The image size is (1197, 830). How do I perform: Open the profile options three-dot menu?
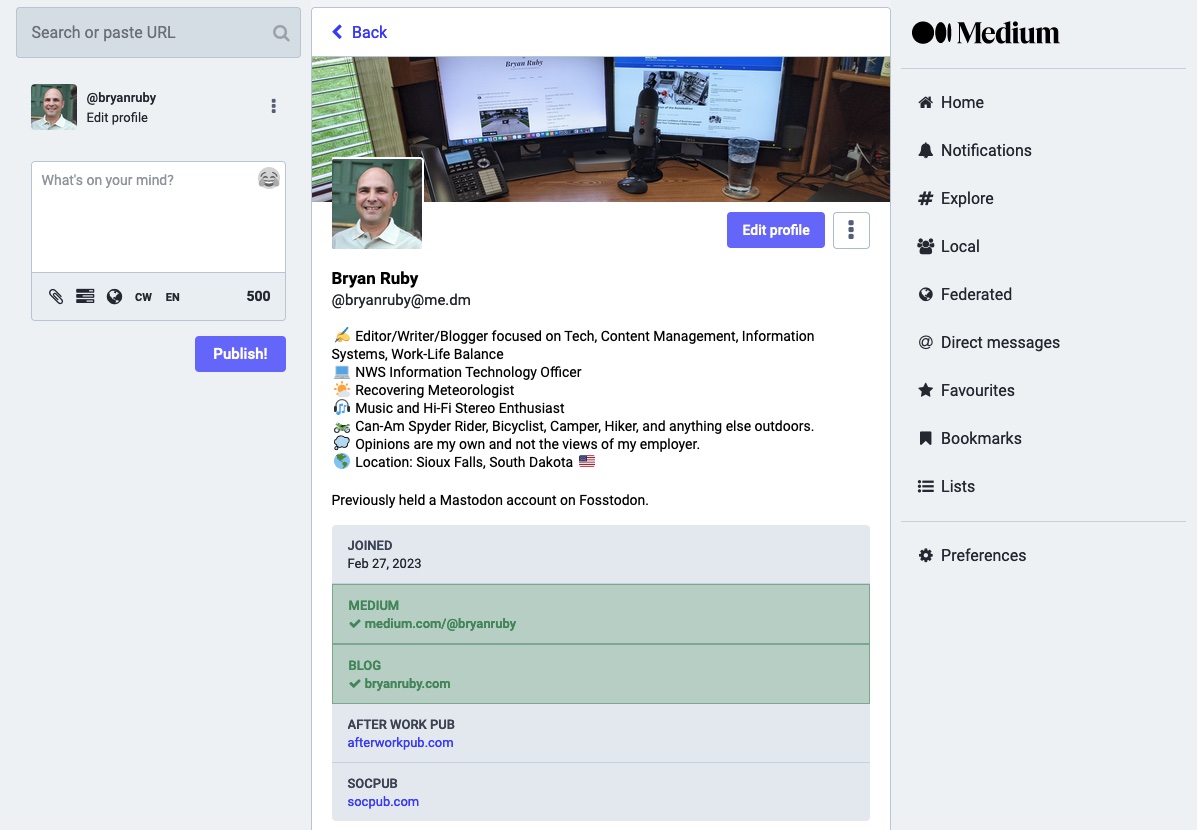[851, 230]
